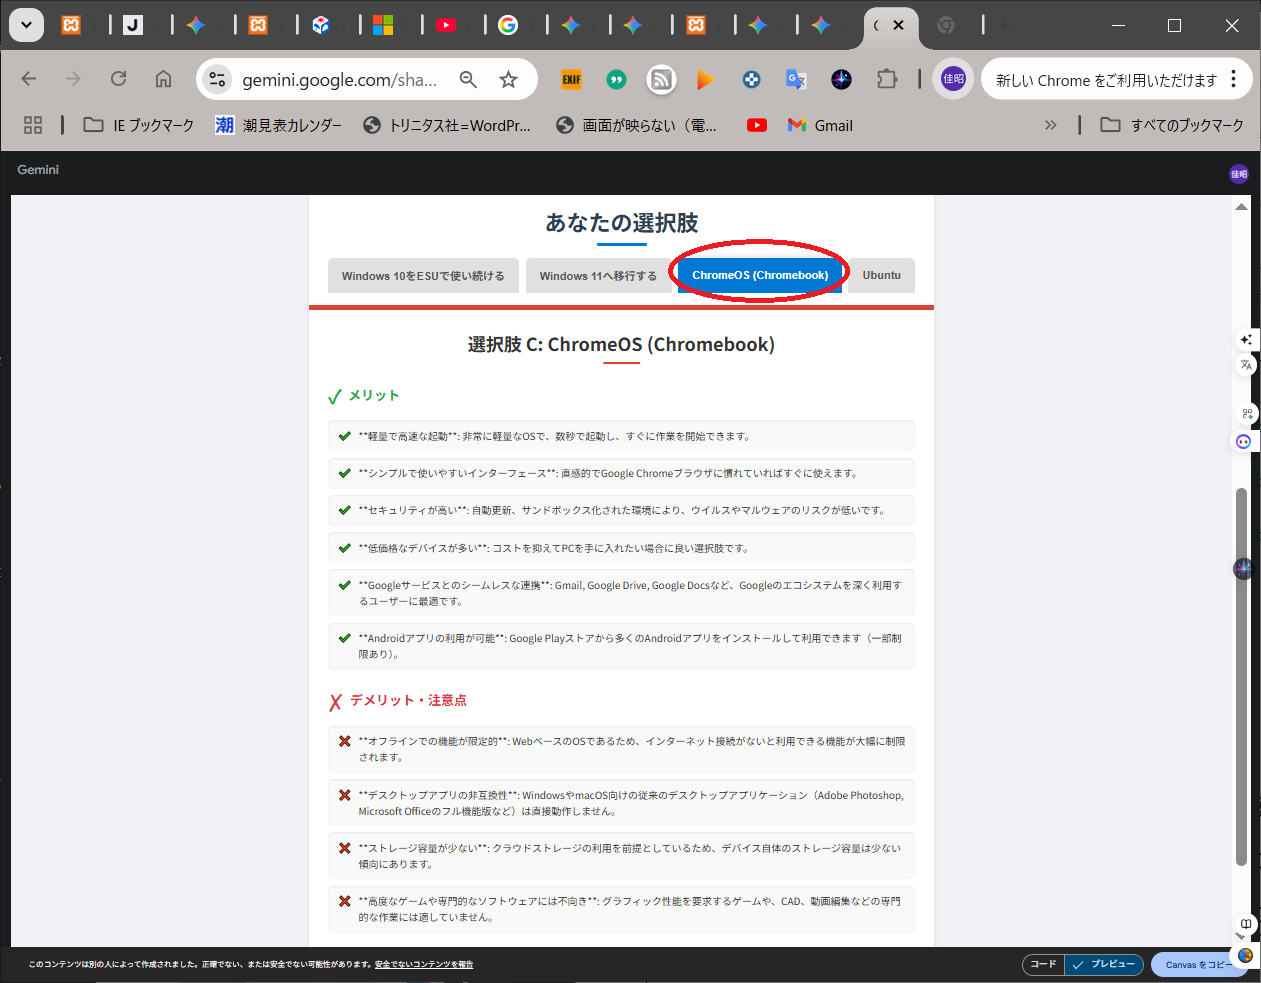The width and height of the screenshot is (1261, 983).
Task: Open the Chrome three-dot menu
Action: tap(1234, 79)
